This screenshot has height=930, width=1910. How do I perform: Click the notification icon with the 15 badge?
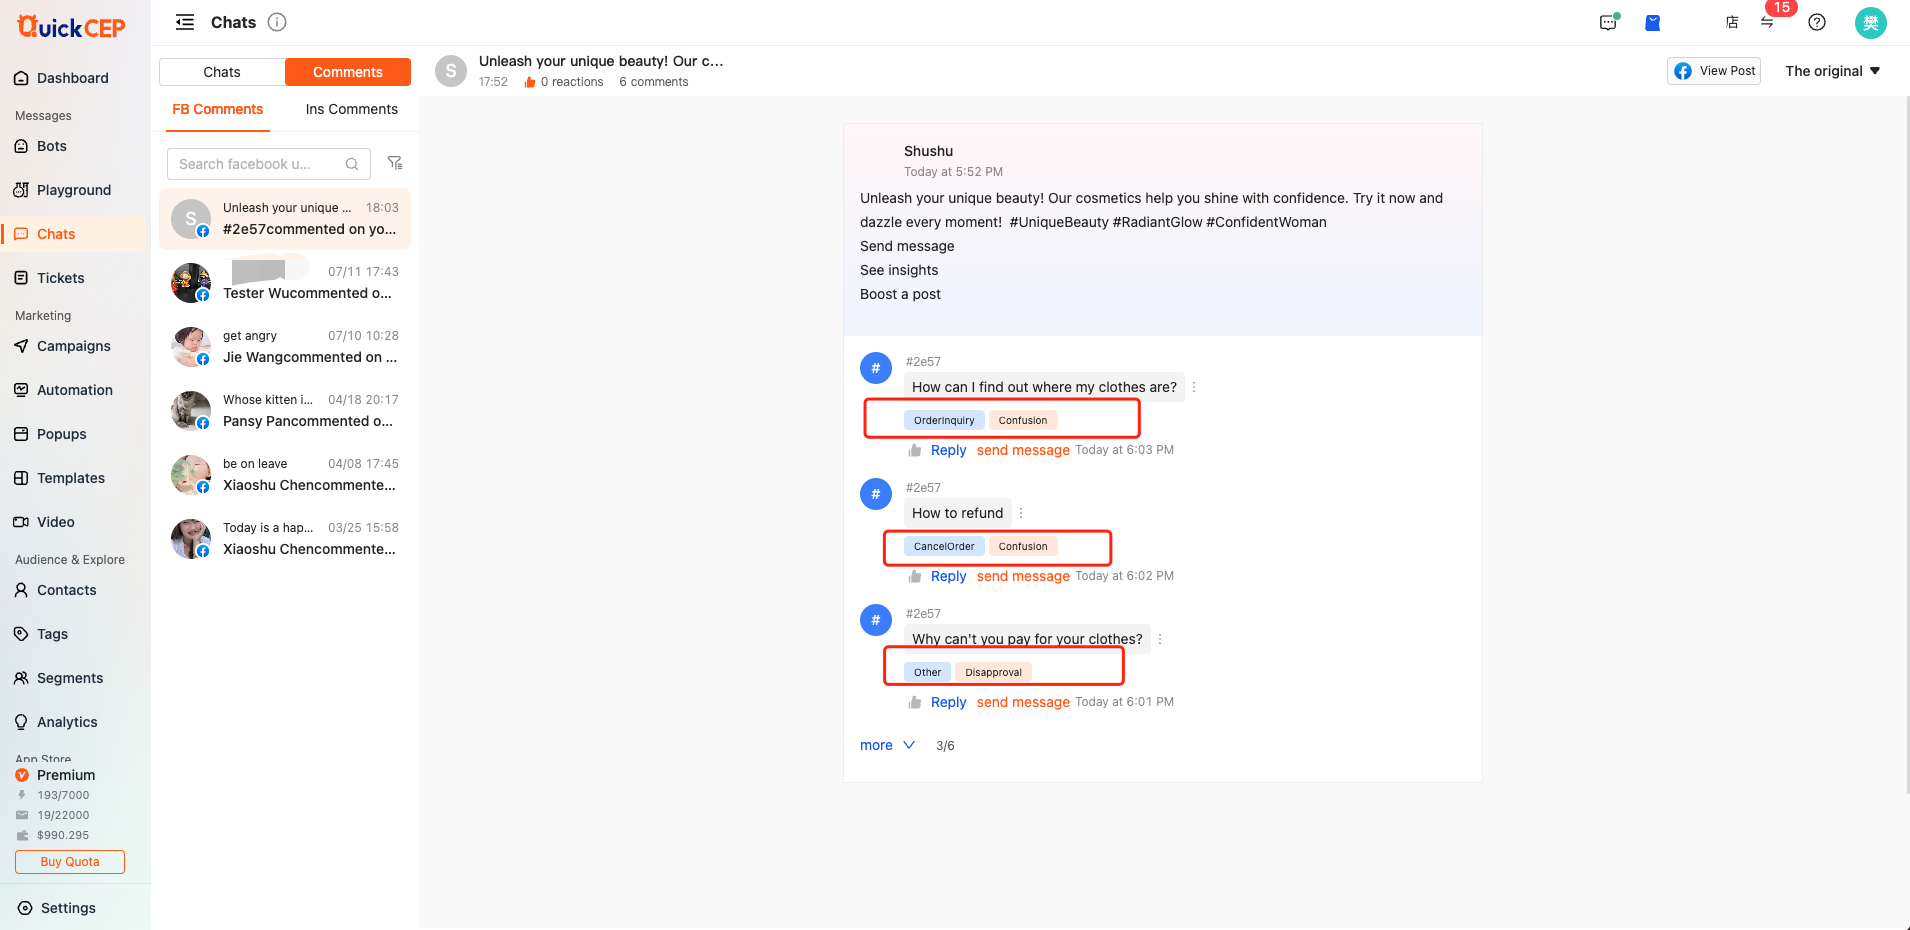1768,21
